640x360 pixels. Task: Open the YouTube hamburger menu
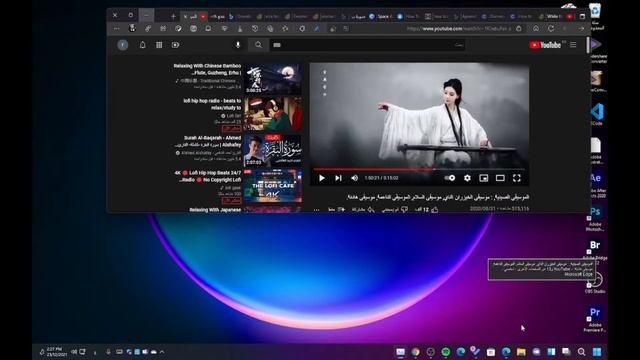point(573,44)
